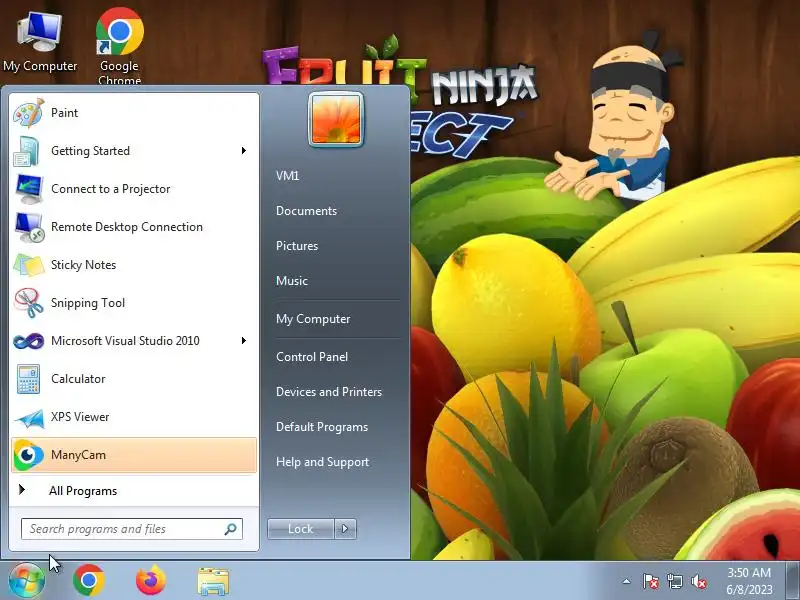Click the XPS Viewer paper plane icon
The image size is (800, 600).
point(29,418)
